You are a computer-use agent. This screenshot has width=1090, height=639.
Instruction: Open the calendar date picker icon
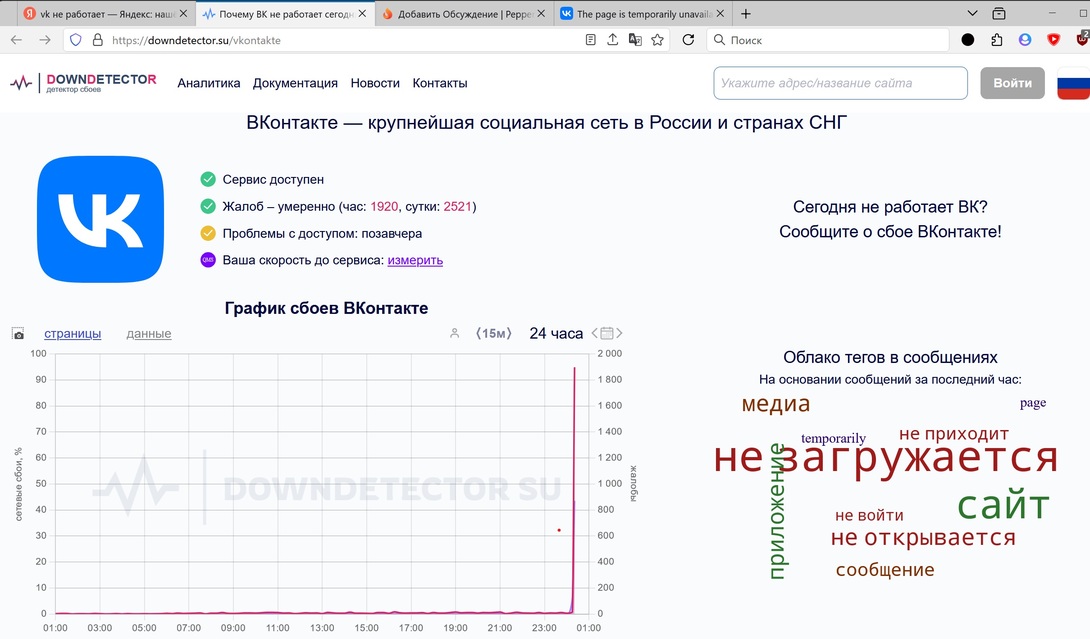(607, 333)
